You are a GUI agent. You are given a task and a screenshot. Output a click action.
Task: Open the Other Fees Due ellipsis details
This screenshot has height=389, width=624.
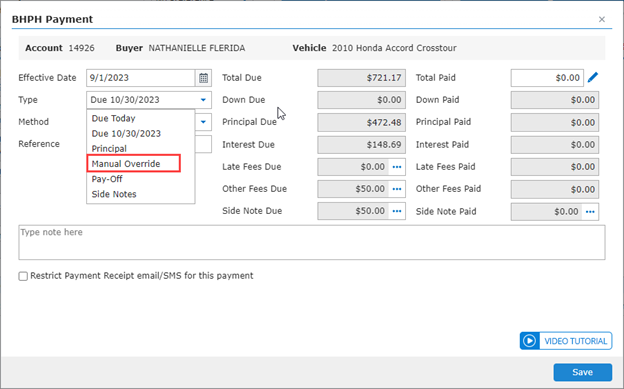coord(397,189)
